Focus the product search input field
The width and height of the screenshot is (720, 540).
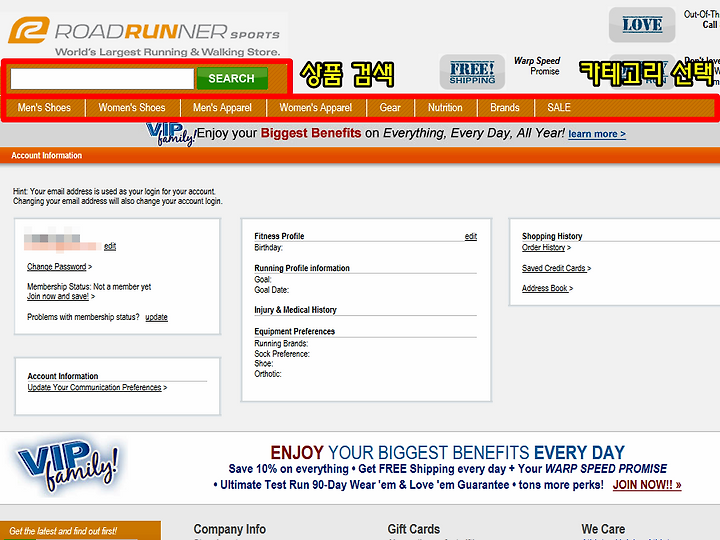pyautogui.click(x=102, y=79)
